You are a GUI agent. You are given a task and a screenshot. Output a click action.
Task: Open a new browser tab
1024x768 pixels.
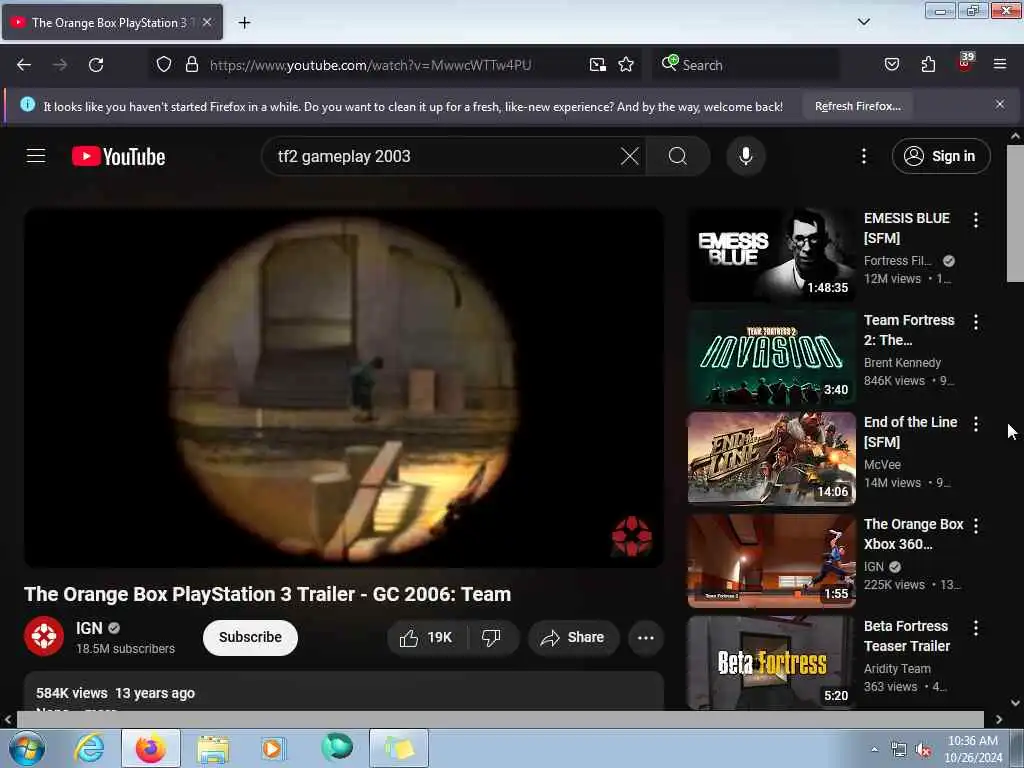click(x=244, y=23)
